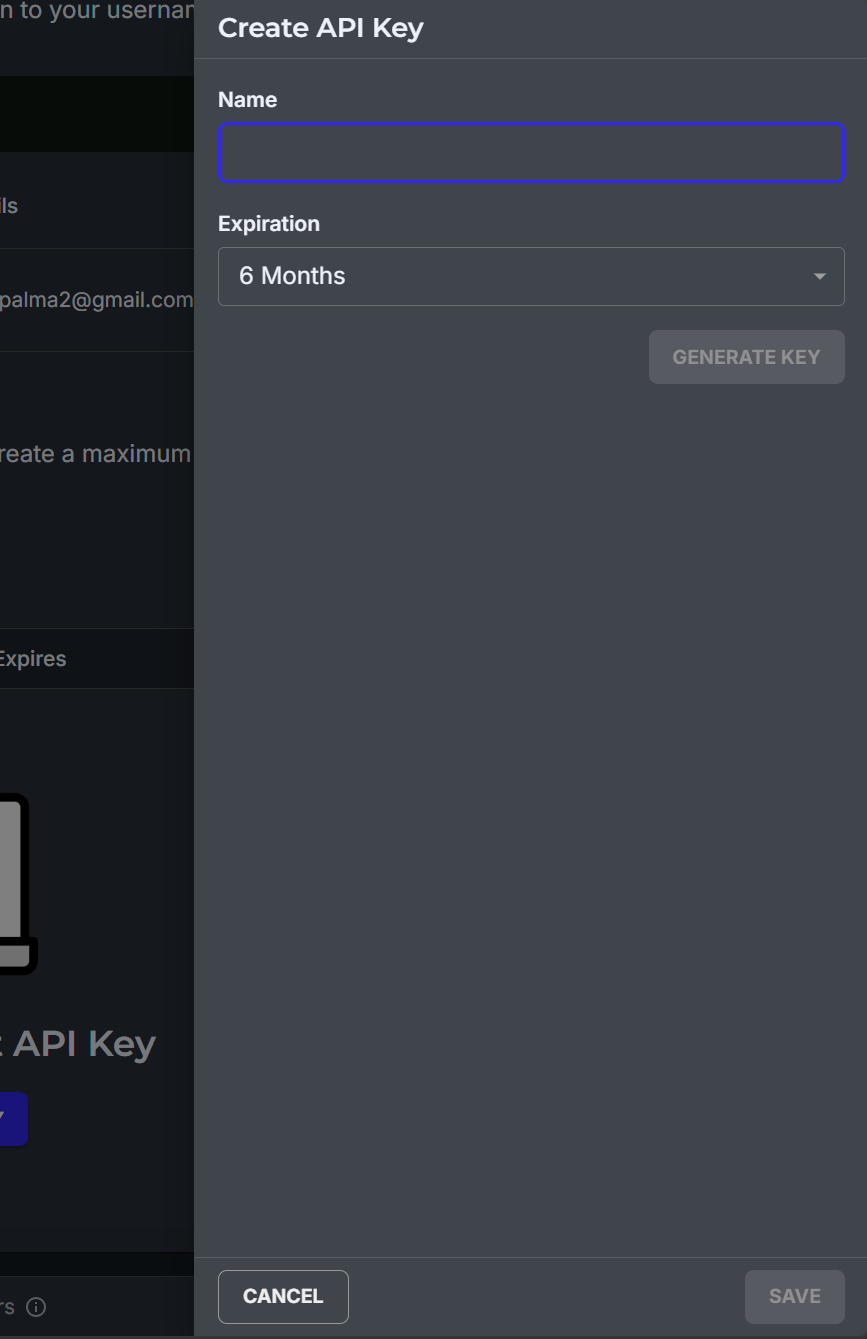Click the dimmed backdrop to dismiss the panel
Image resolution: width=867 pixels, height=1339 pixels.
click(97, 560)
